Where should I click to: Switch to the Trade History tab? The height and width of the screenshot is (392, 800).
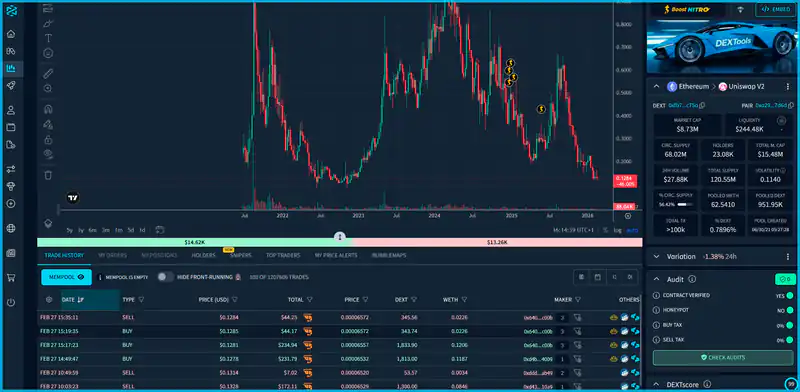click(64, 255)
